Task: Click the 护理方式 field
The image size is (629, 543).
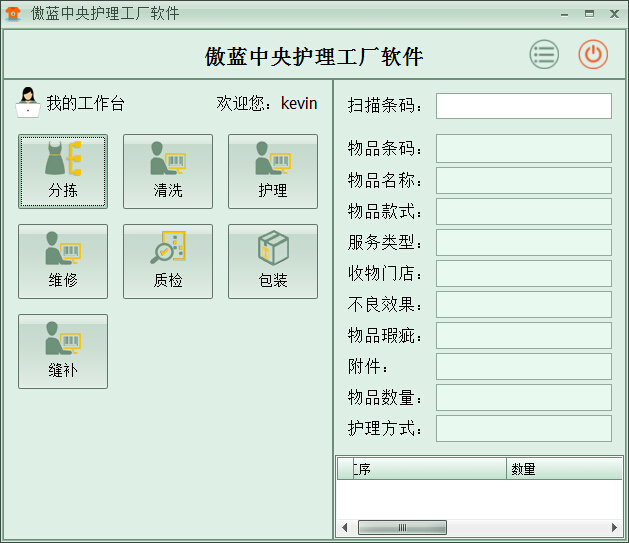Action: (523, 428)
